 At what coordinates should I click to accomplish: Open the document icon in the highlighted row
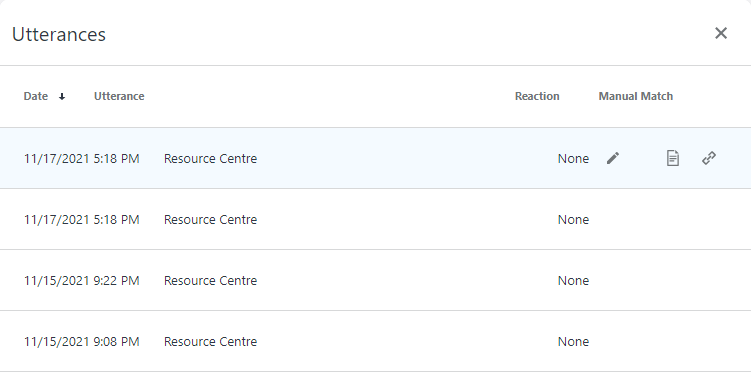(x=672, y=158)
